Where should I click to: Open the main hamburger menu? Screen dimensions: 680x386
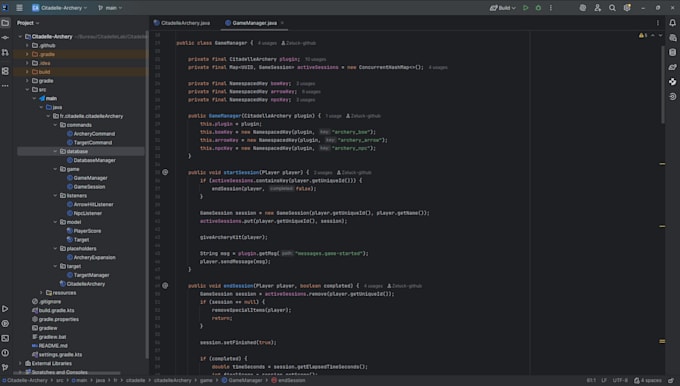coord(20,8)
